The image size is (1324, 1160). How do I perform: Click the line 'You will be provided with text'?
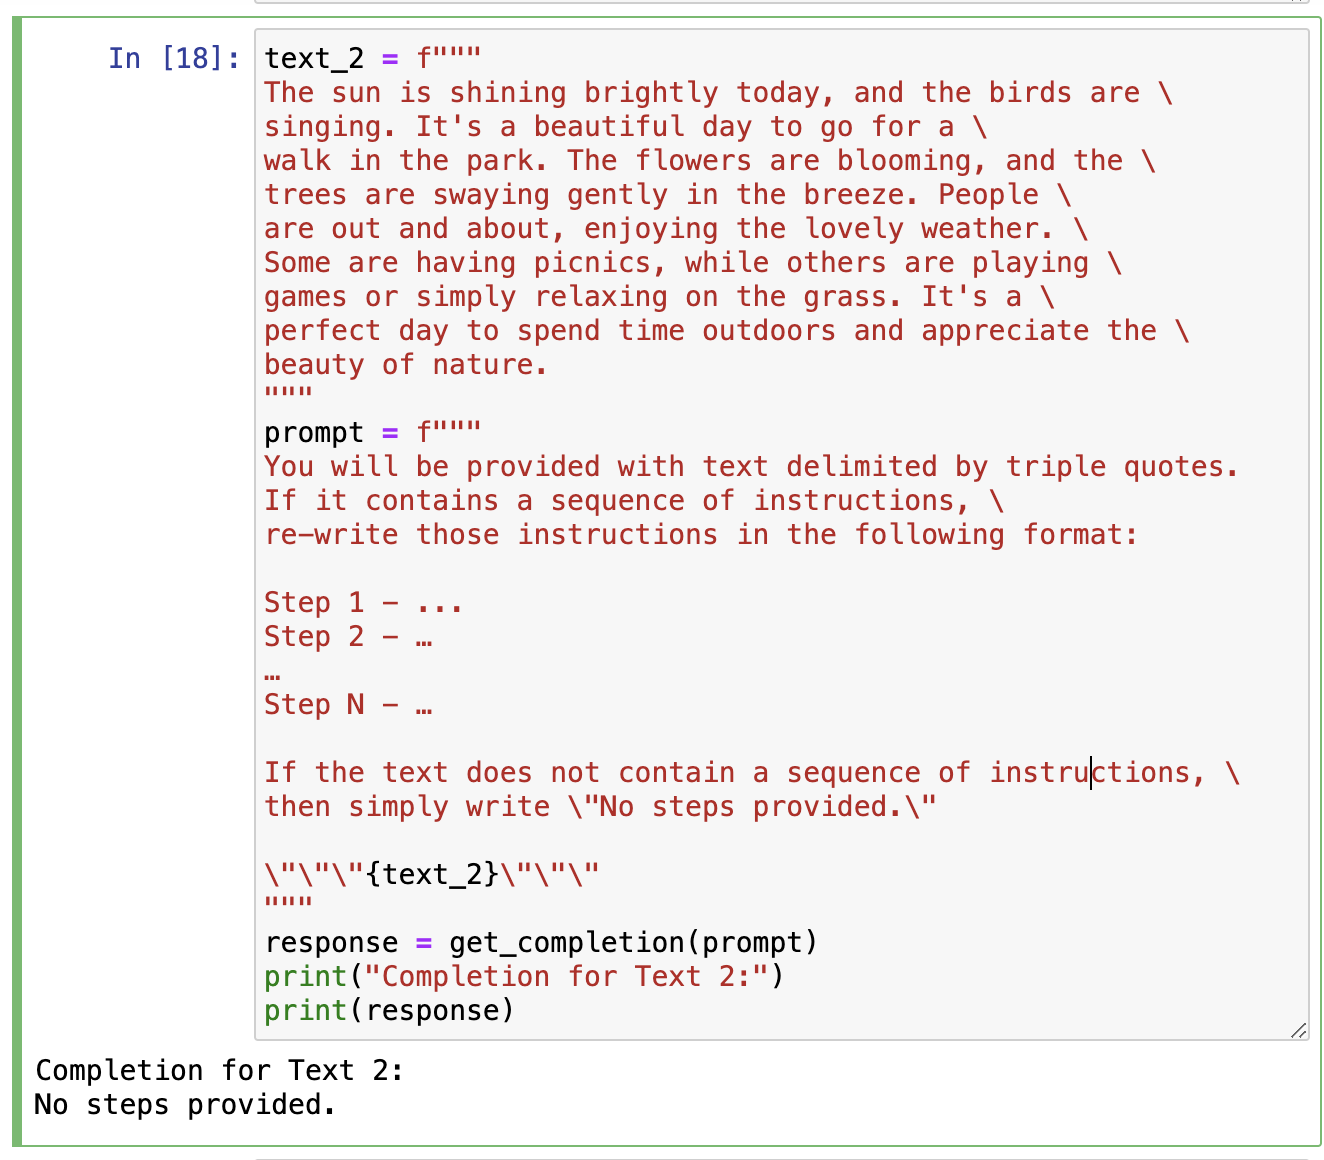[751, 466]
